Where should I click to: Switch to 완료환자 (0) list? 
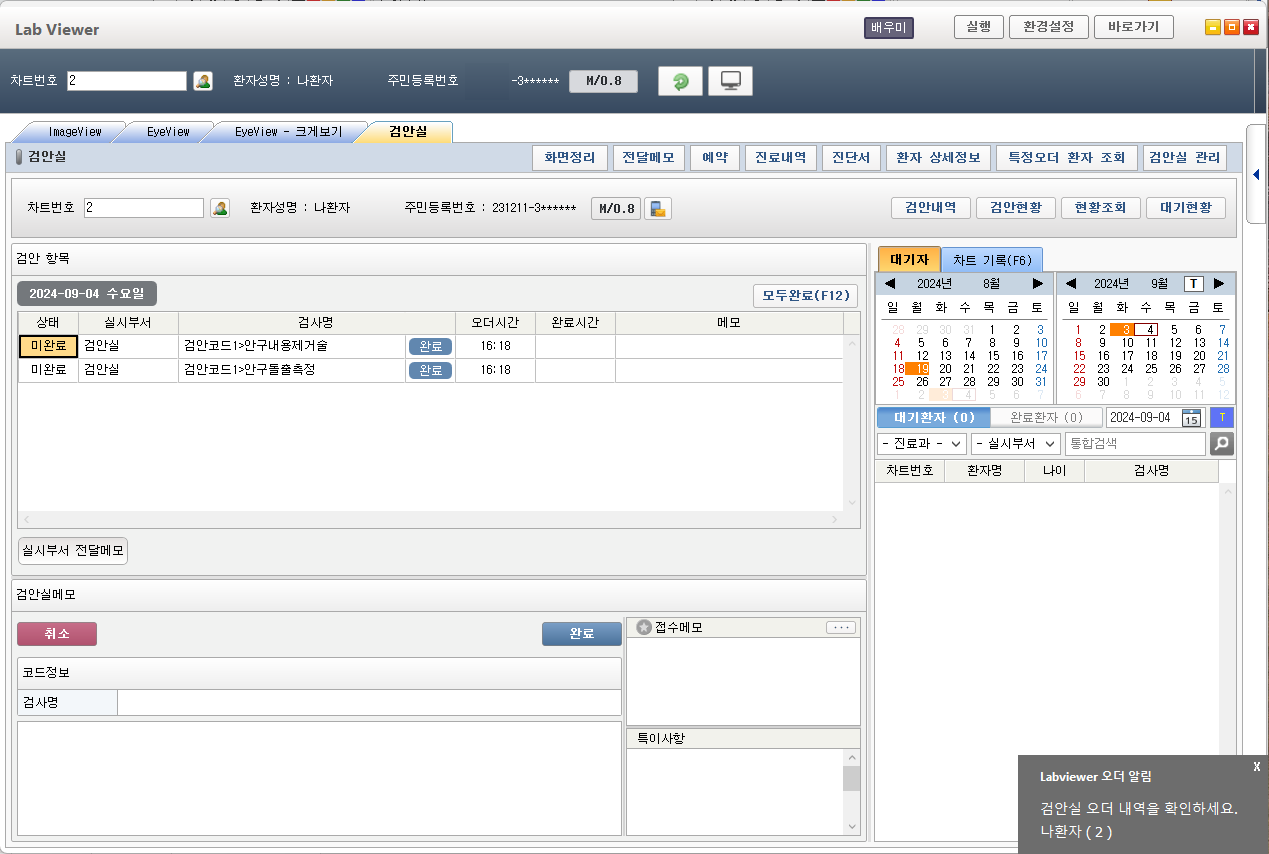[1046, 417]
